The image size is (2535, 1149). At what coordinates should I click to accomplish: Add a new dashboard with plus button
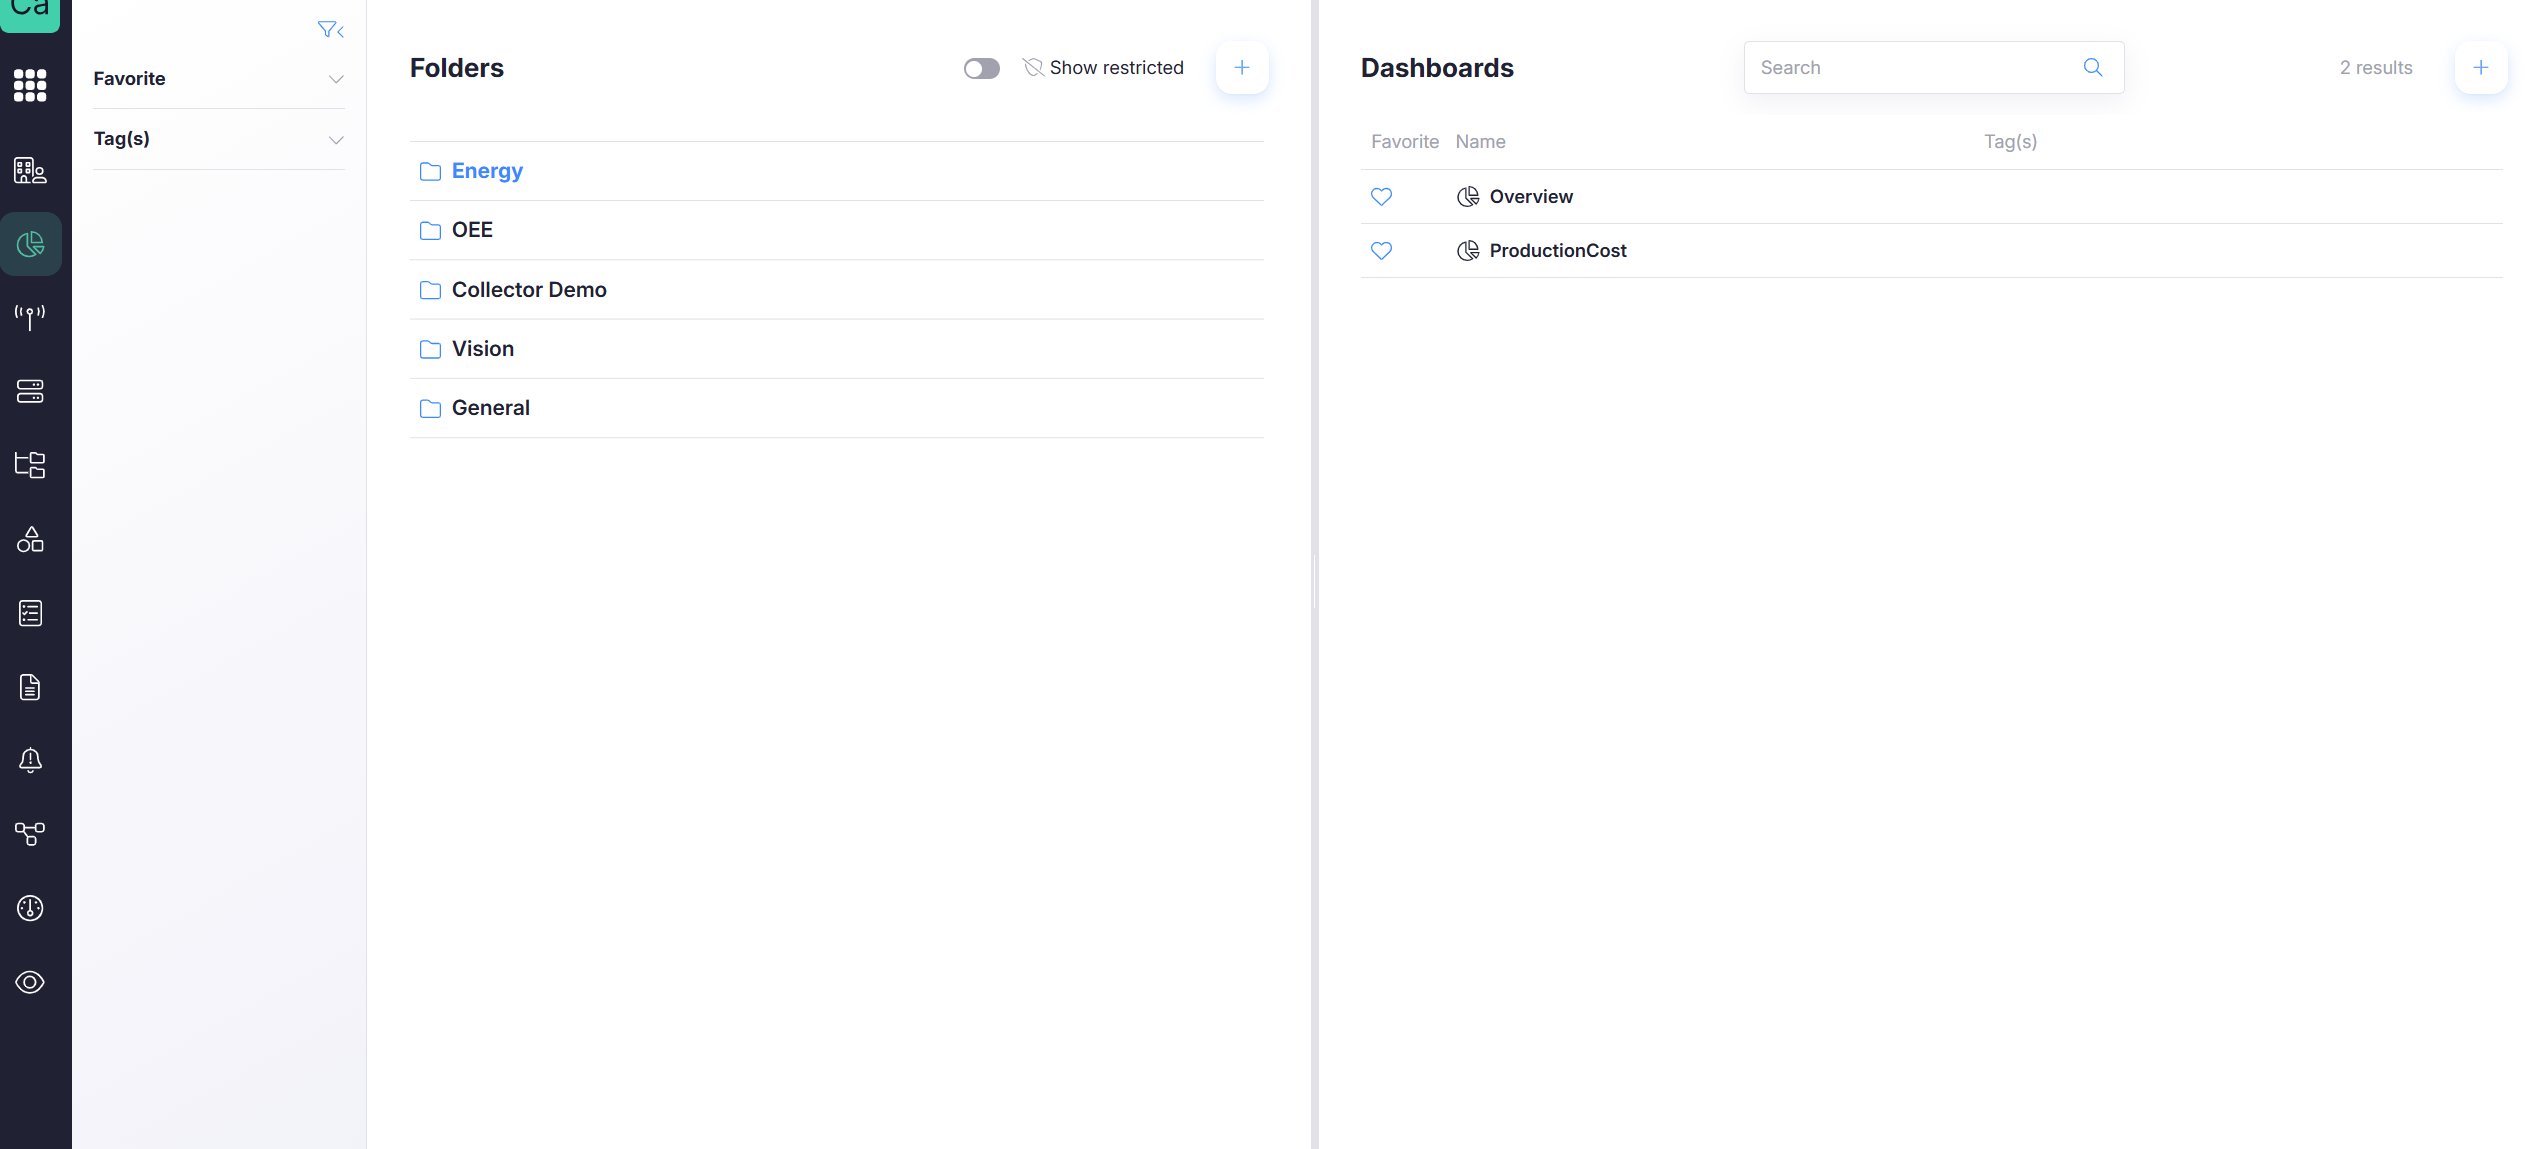(x=2481, y=67)
